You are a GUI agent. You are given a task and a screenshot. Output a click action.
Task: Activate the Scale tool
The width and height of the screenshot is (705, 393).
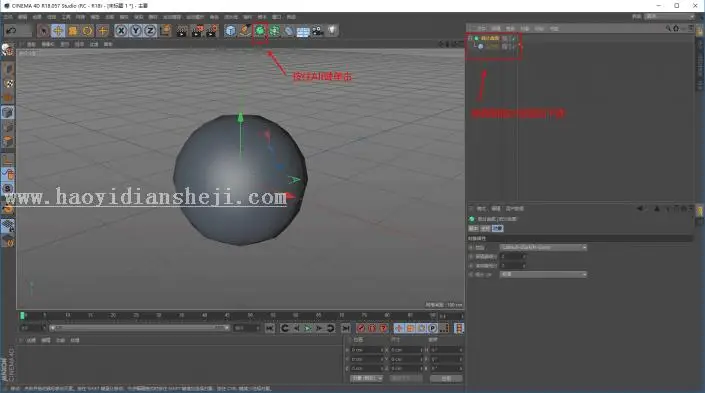72,31
